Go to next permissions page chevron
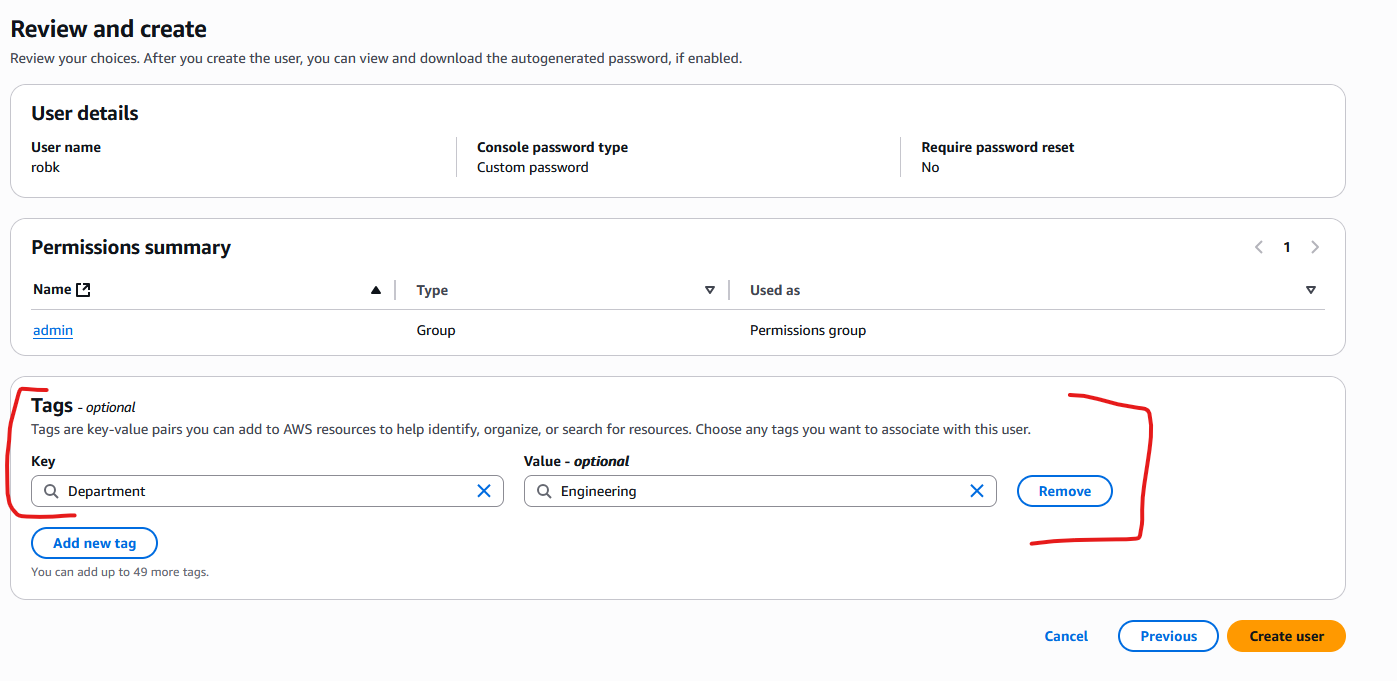The height and width of the screenshot is (681, 1397). [x=1315, y=247]
